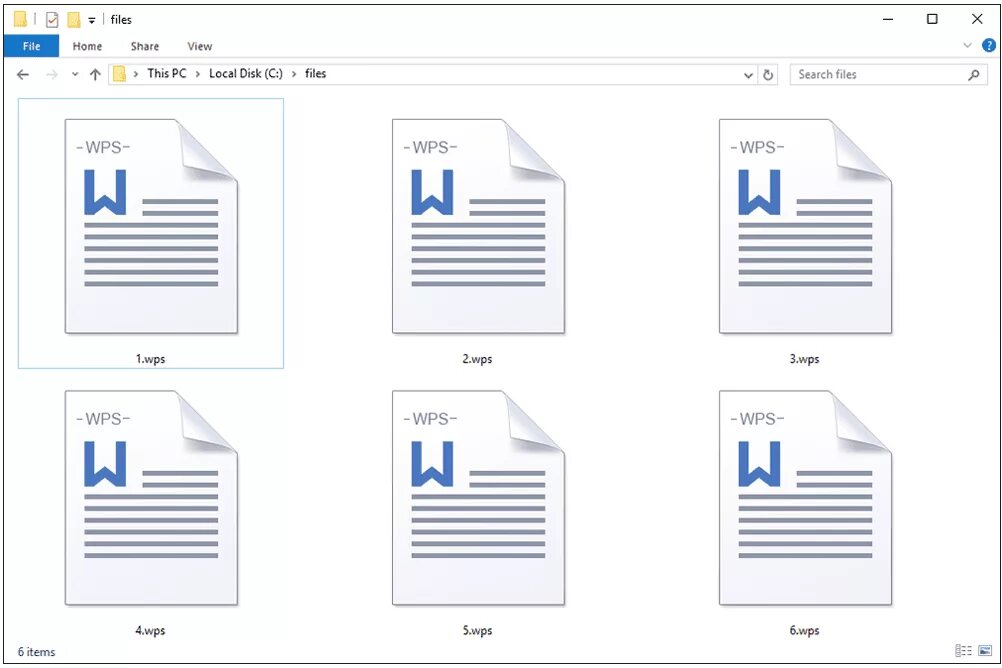Select the 1.wps filename label

151,359
